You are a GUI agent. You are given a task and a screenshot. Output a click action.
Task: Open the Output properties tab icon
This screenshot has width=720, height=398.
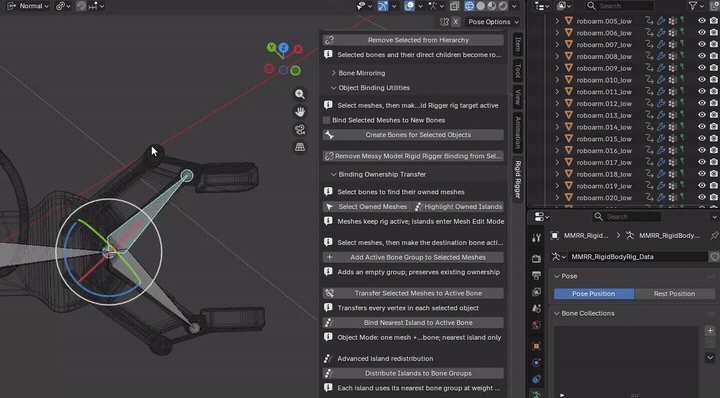tap(536, 275)
